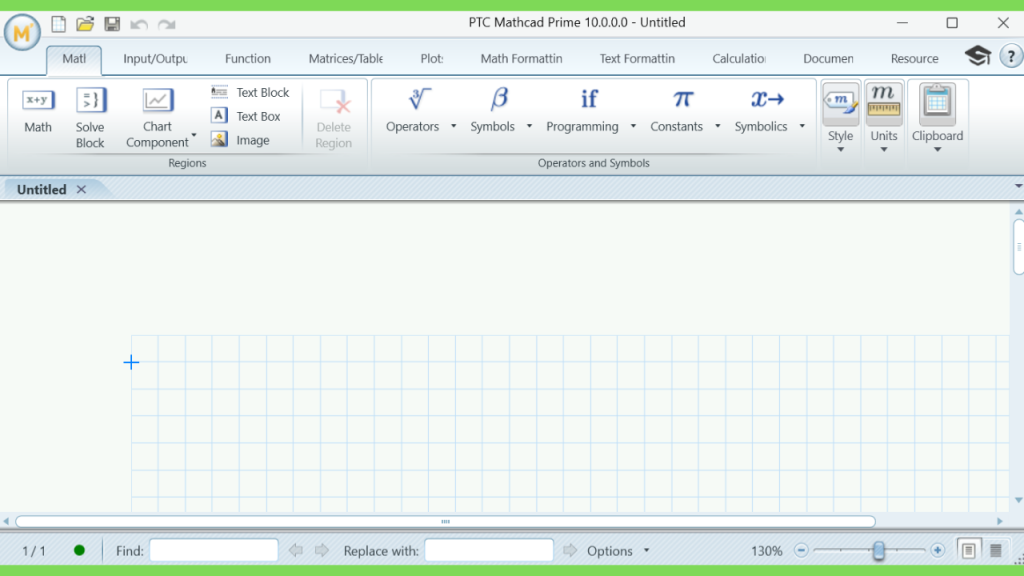1024x576 pixels.
Task: Click the Delete Region button
Action: (334, 120)
